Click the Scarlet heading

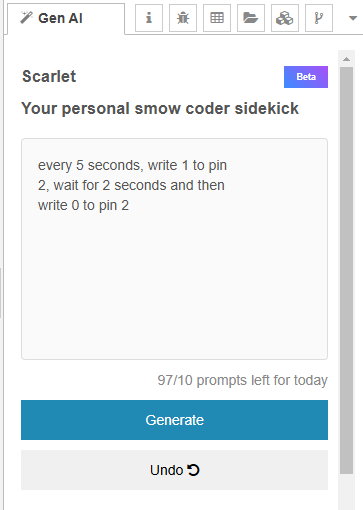point(49,76)
